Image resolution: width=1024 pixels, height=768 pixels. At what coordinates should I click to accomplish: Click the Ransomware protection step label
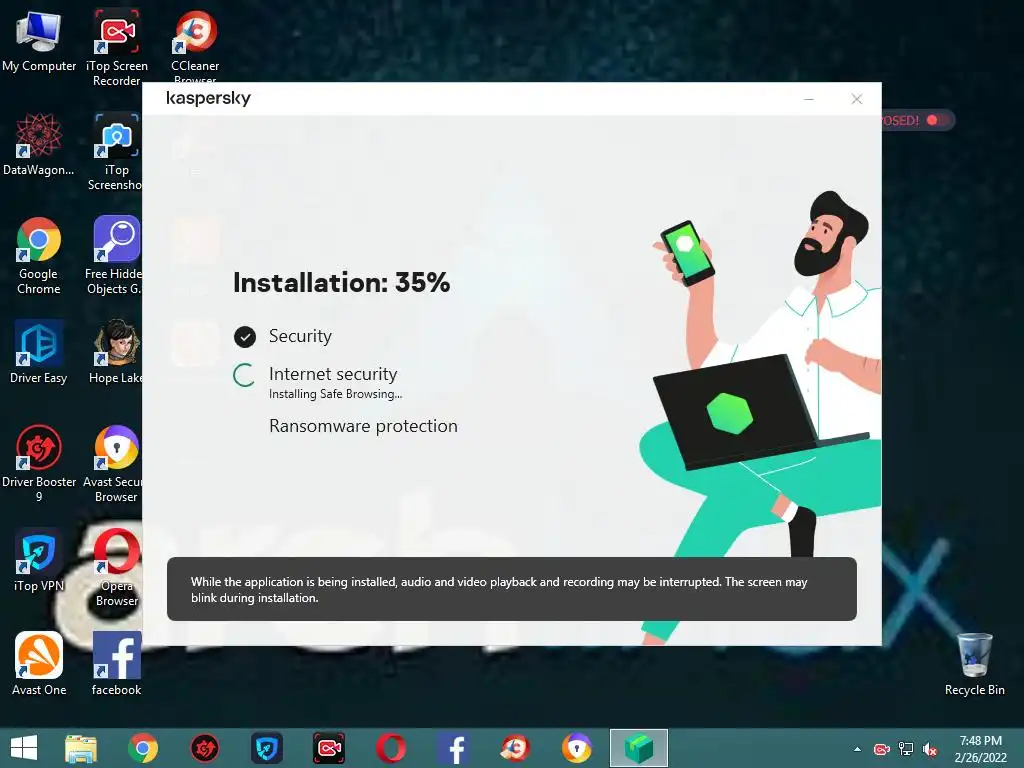tap(363, 426)
